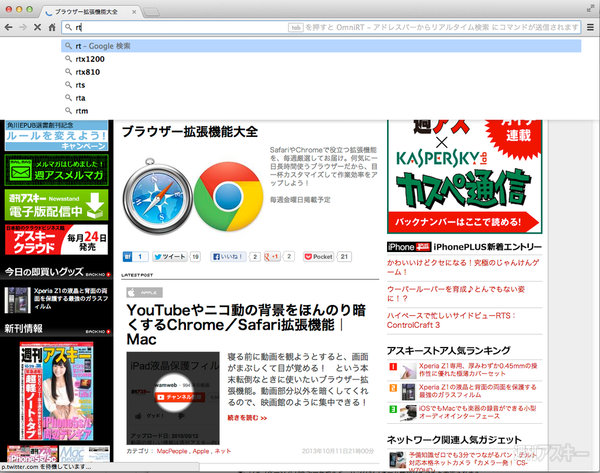Open the ルールを変えよう campaign banner
This screenshot has width=600, height=473.
(x=56, y=135)
